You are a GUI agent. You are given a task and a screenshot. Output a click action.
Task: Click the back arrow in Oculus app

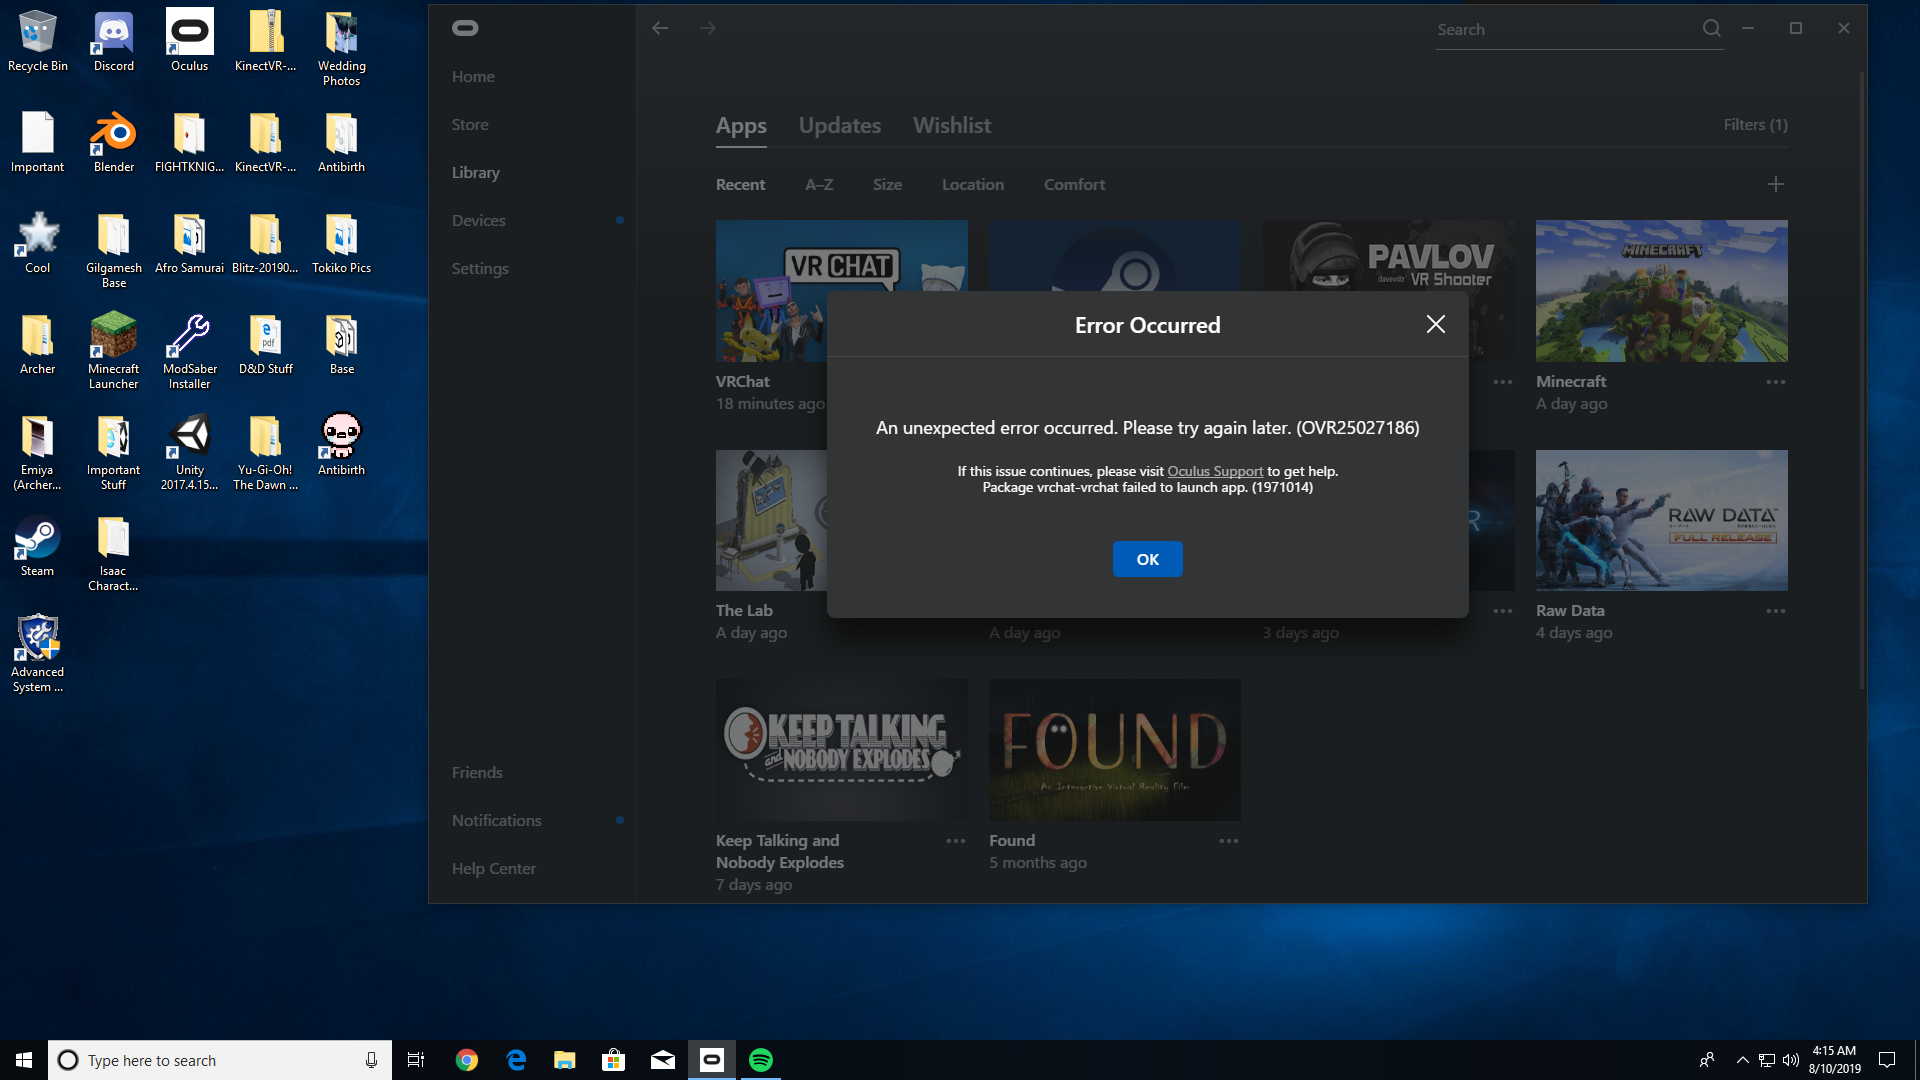tap(660, 28)
